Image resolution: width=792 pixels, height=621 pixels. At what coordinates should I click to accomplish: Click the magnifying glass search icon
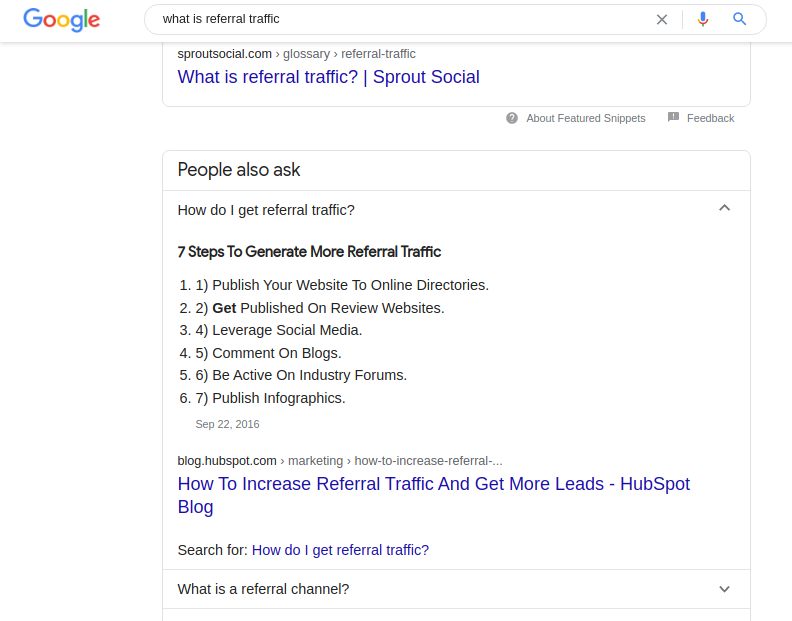point(740,19)
